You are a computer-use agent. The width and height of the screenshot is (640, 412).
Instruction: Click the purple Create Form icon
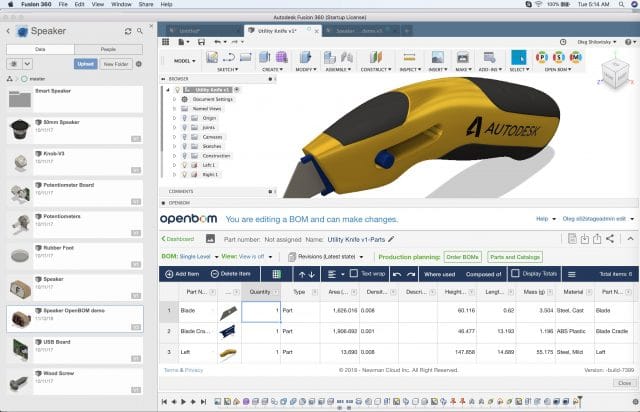pyautogui.click(x=282, y=58)
